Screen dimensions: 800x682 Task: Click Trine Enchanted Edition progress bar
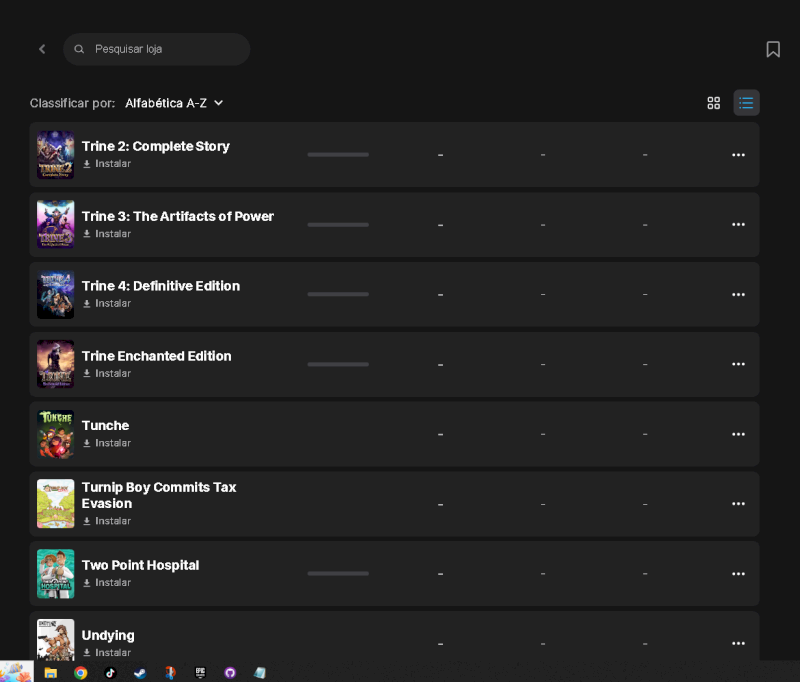coord(338,364)
